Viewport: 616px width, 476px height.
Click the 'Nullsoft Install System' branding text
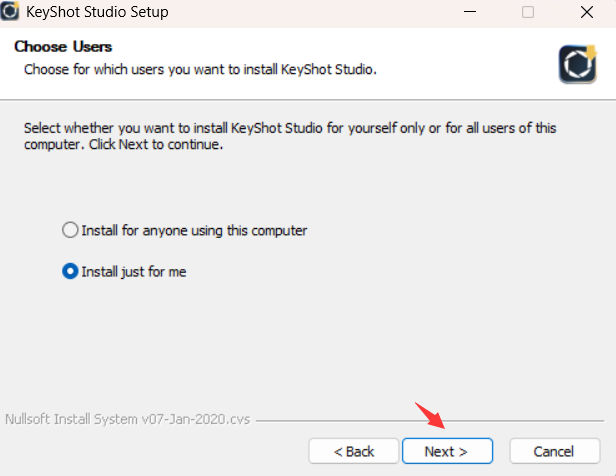127,420
